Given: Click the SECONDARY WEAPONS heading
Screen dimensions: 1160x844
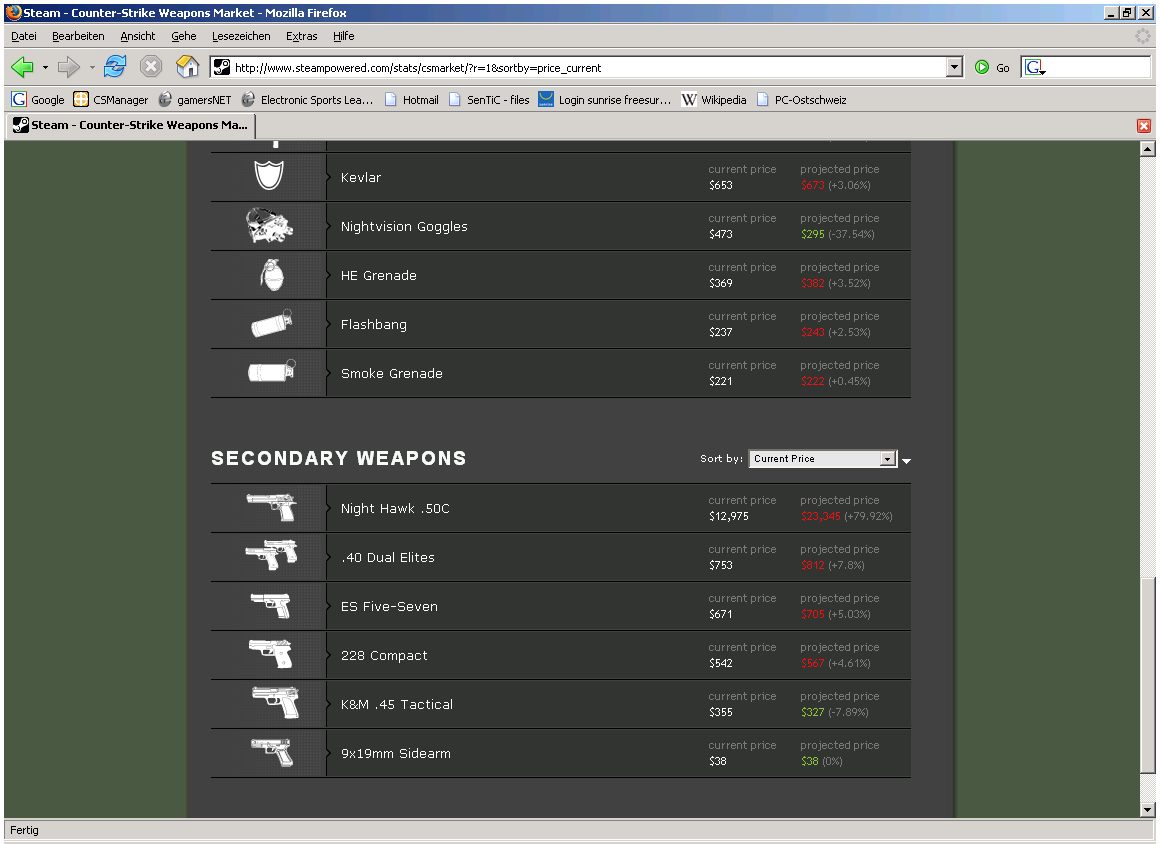Looking at the screenshot, I should 339,458.
